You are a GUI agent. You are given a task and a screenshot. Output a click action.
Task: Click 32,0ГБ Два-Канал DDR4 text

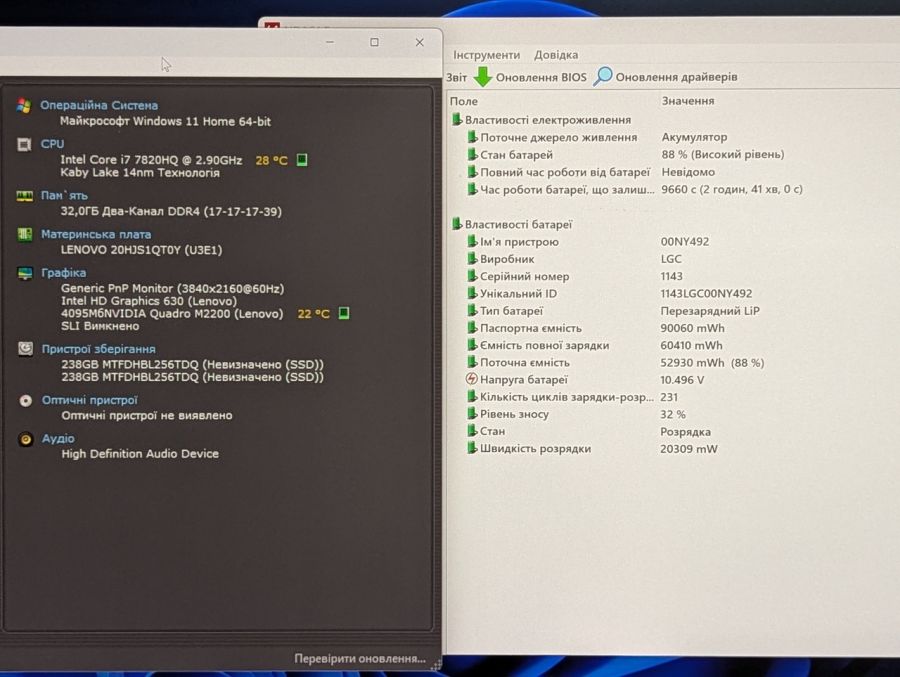pyautogui.click(x=171, y=211)
